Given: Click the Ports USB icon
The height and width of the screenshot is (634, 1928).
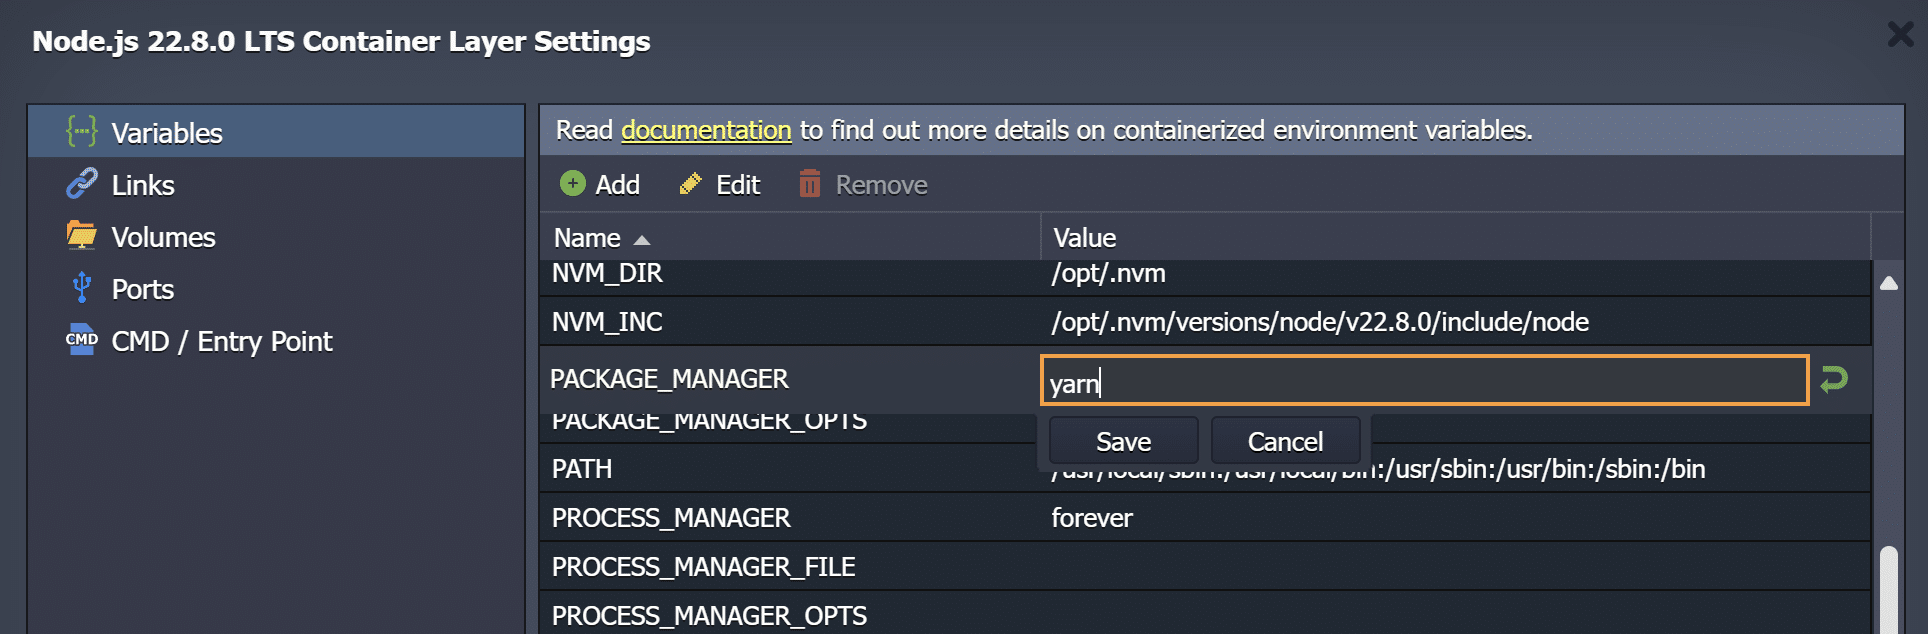Looking at the screenshot, I should point(81,288).
